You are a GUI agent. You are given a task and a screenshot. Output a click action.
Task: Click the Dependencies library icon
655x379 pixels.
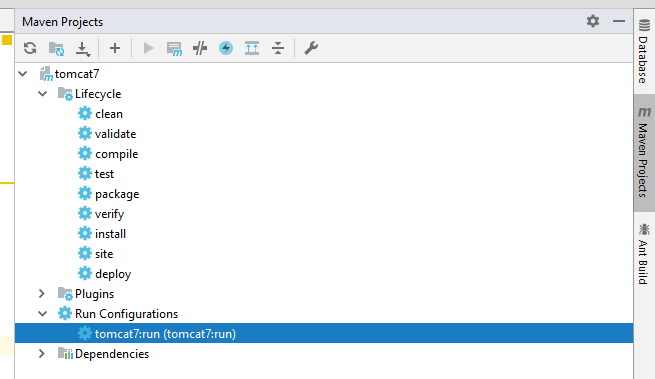[65, 354]
